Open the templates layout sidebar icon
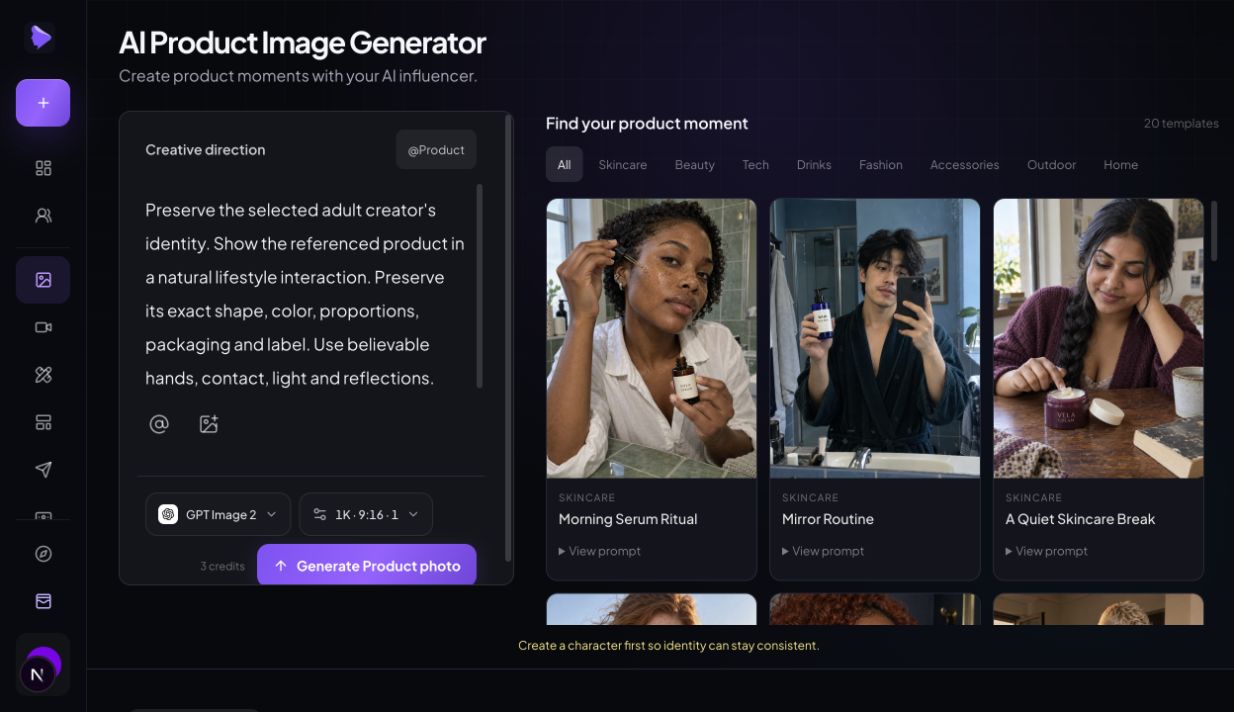1234x712 pixels. 43,422
